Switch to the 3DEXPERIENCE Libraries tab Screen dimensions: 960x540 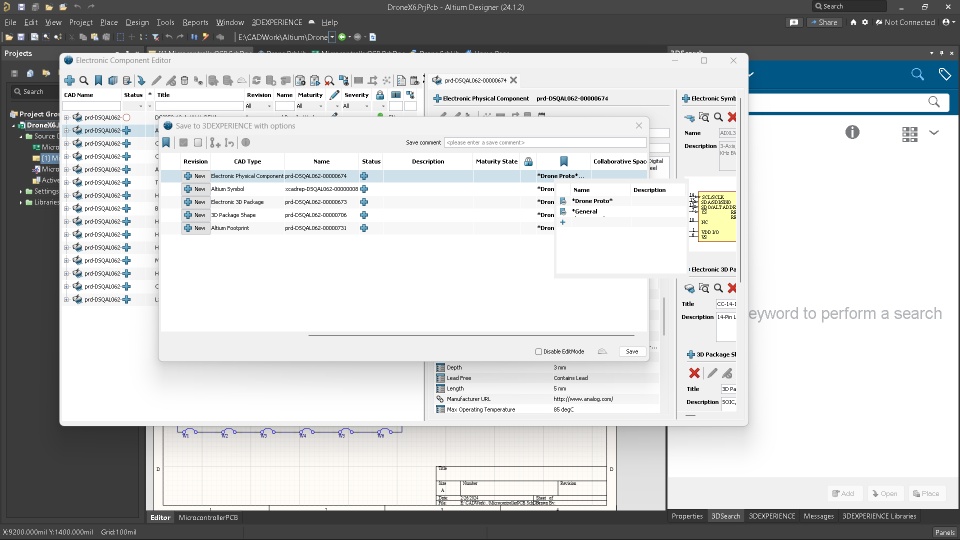coord(878,516)
